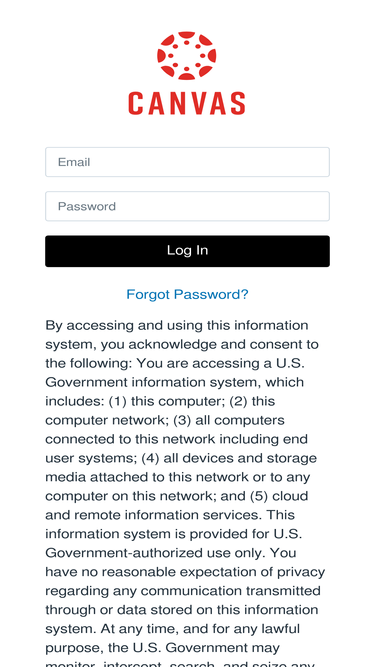Click the line starting 'By accessing and using'

pyautogui.click(x=177, y=326)
